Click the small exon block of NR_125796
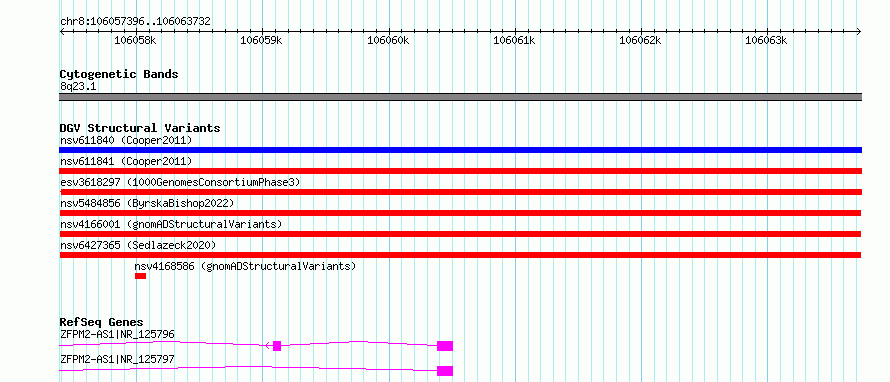Screen dimensions: 890x382 click(x=277, y=346)
